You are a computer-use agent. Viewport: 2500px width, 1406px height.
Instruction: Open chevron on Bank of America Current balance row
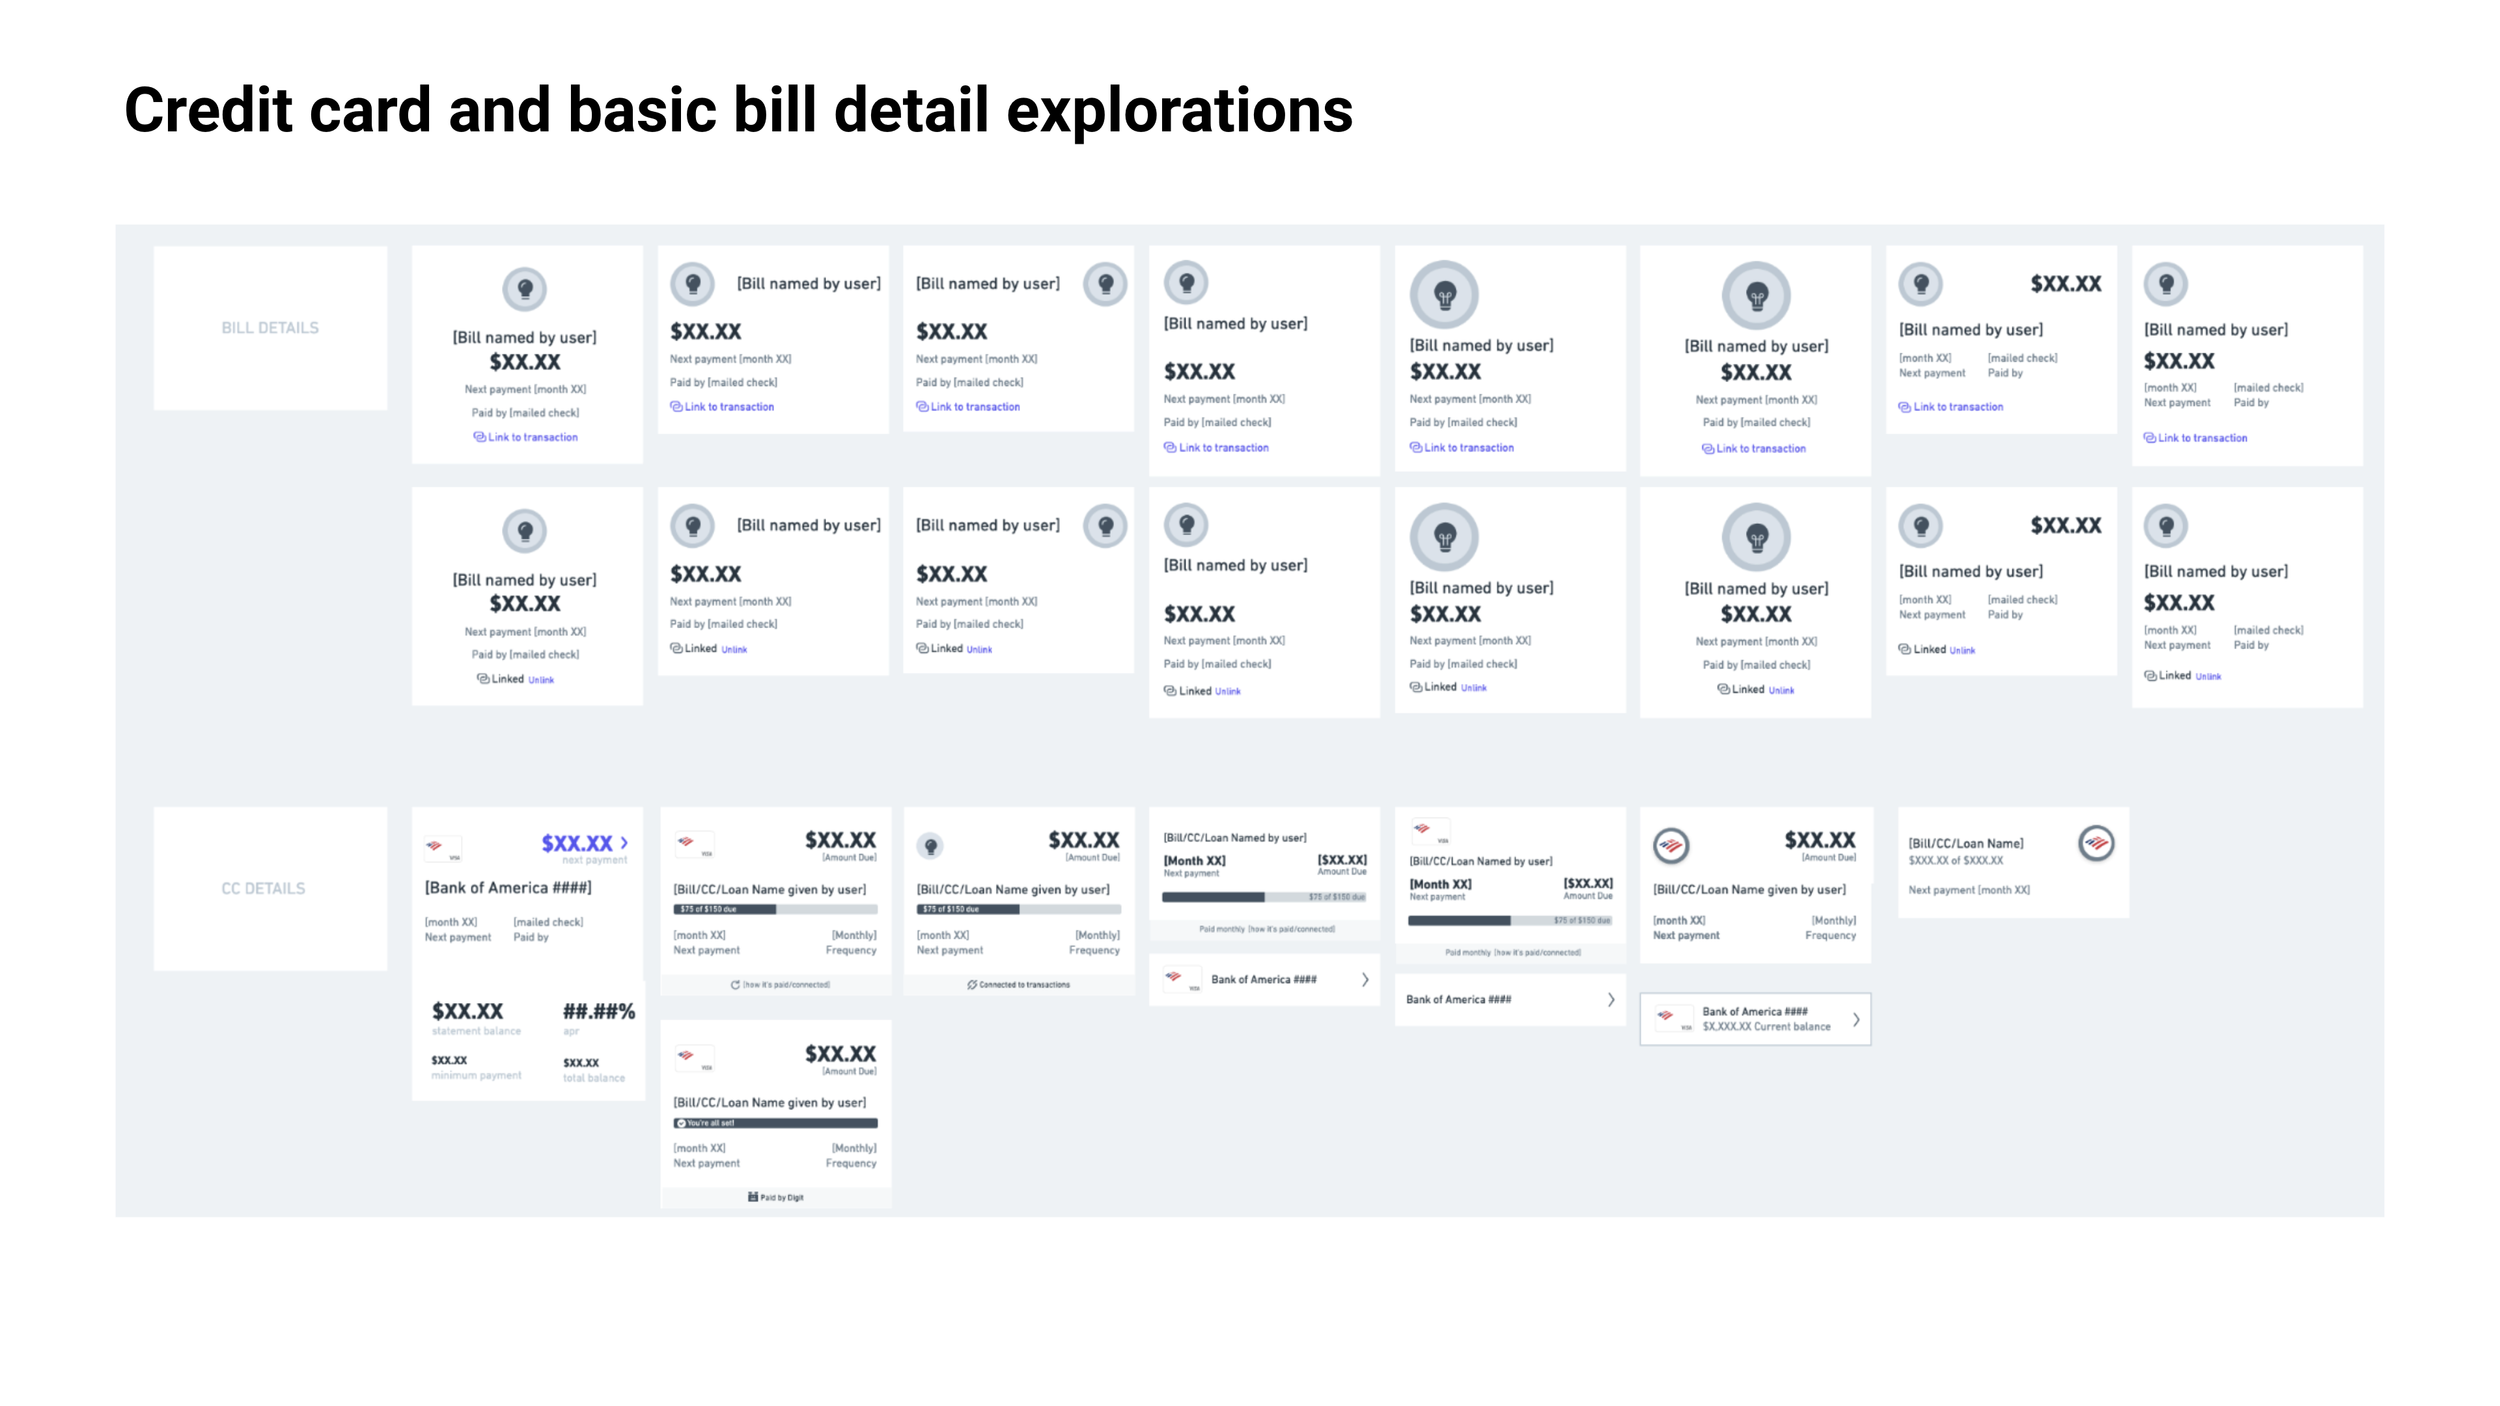tap(1856, 1020)
